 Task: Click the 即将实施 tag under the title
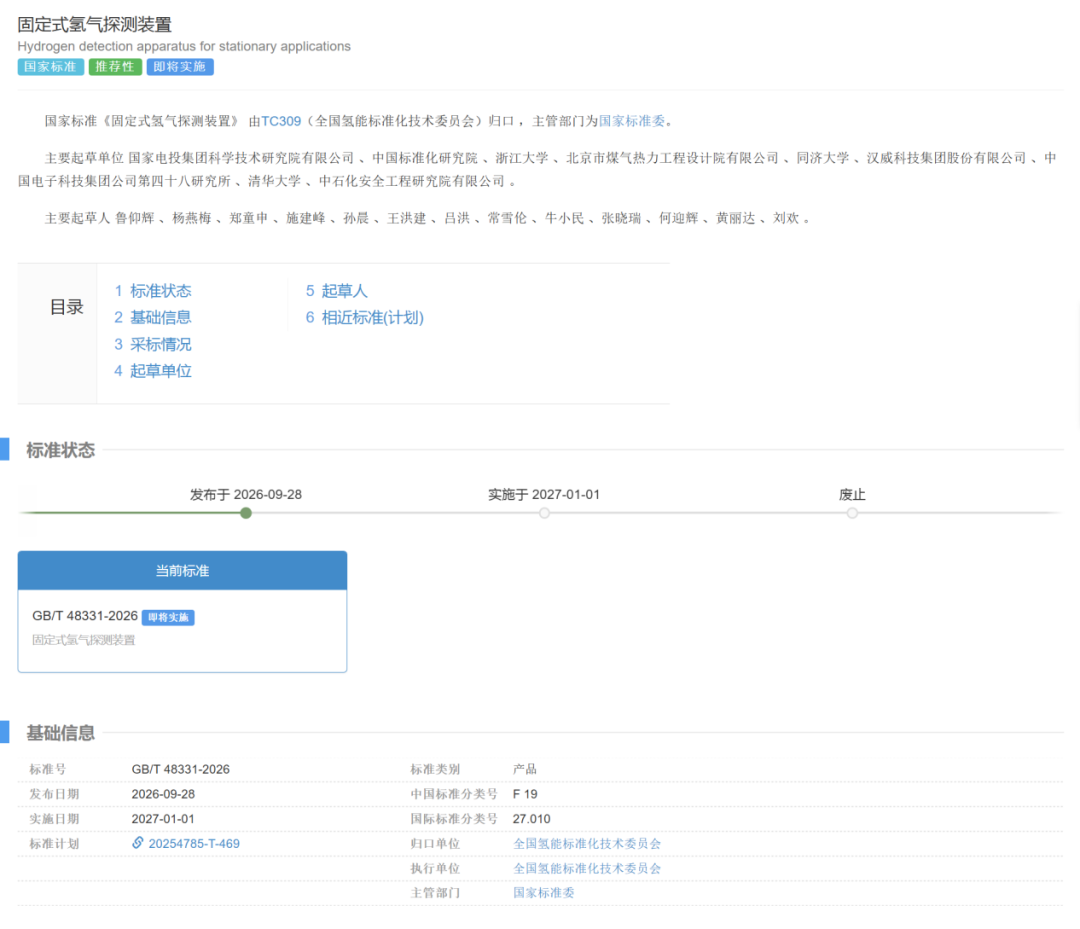point(180,67)
